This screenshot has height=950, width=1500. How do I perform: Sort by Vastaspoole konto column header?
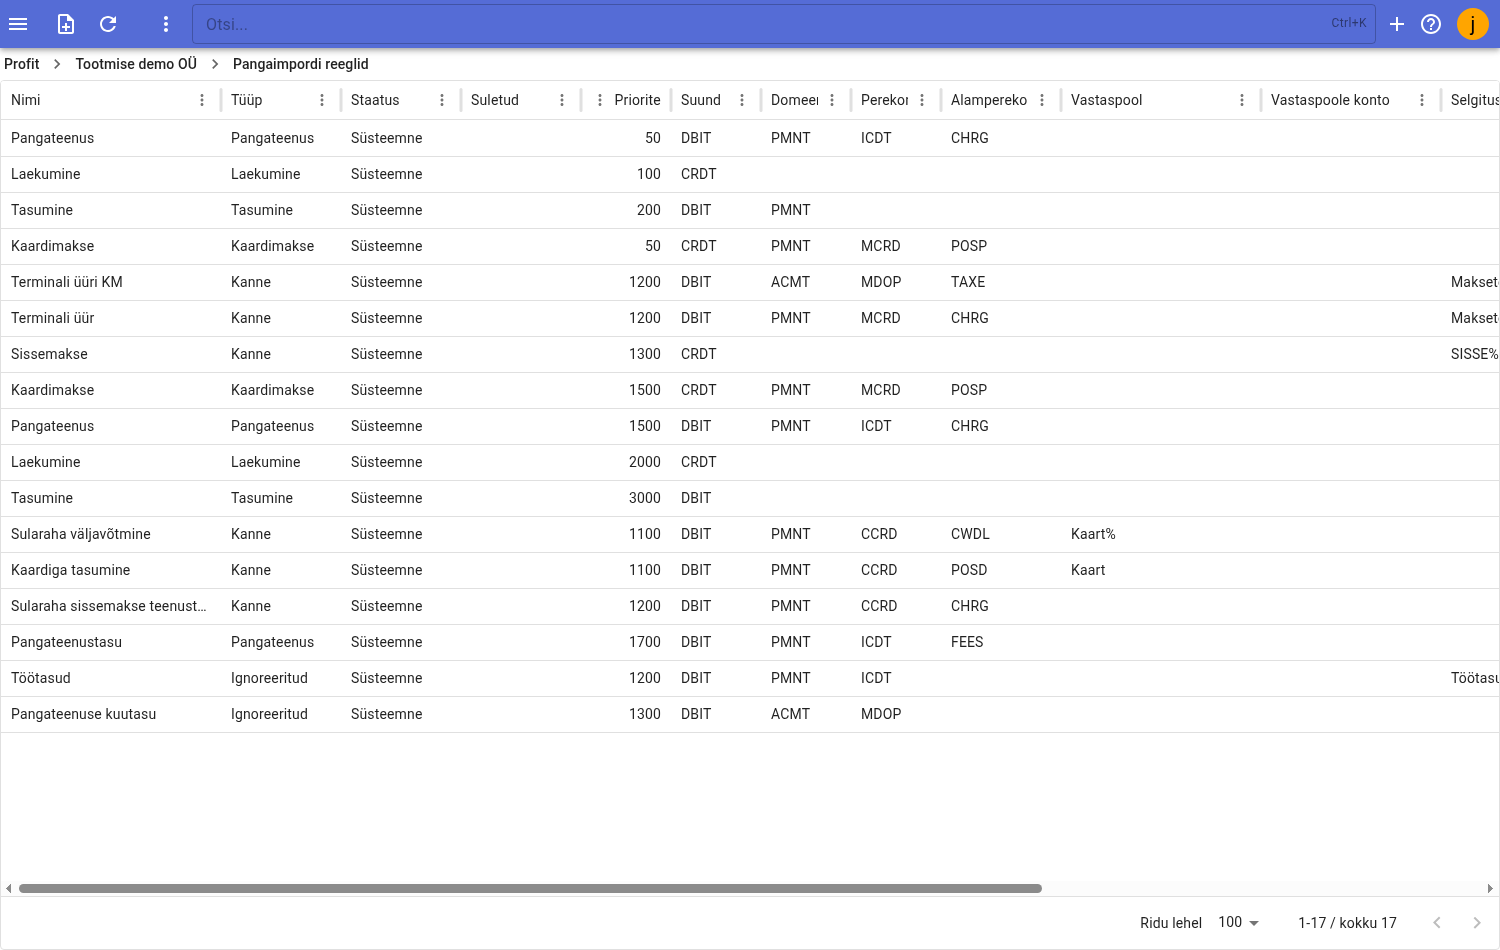tap(1330, 100)
